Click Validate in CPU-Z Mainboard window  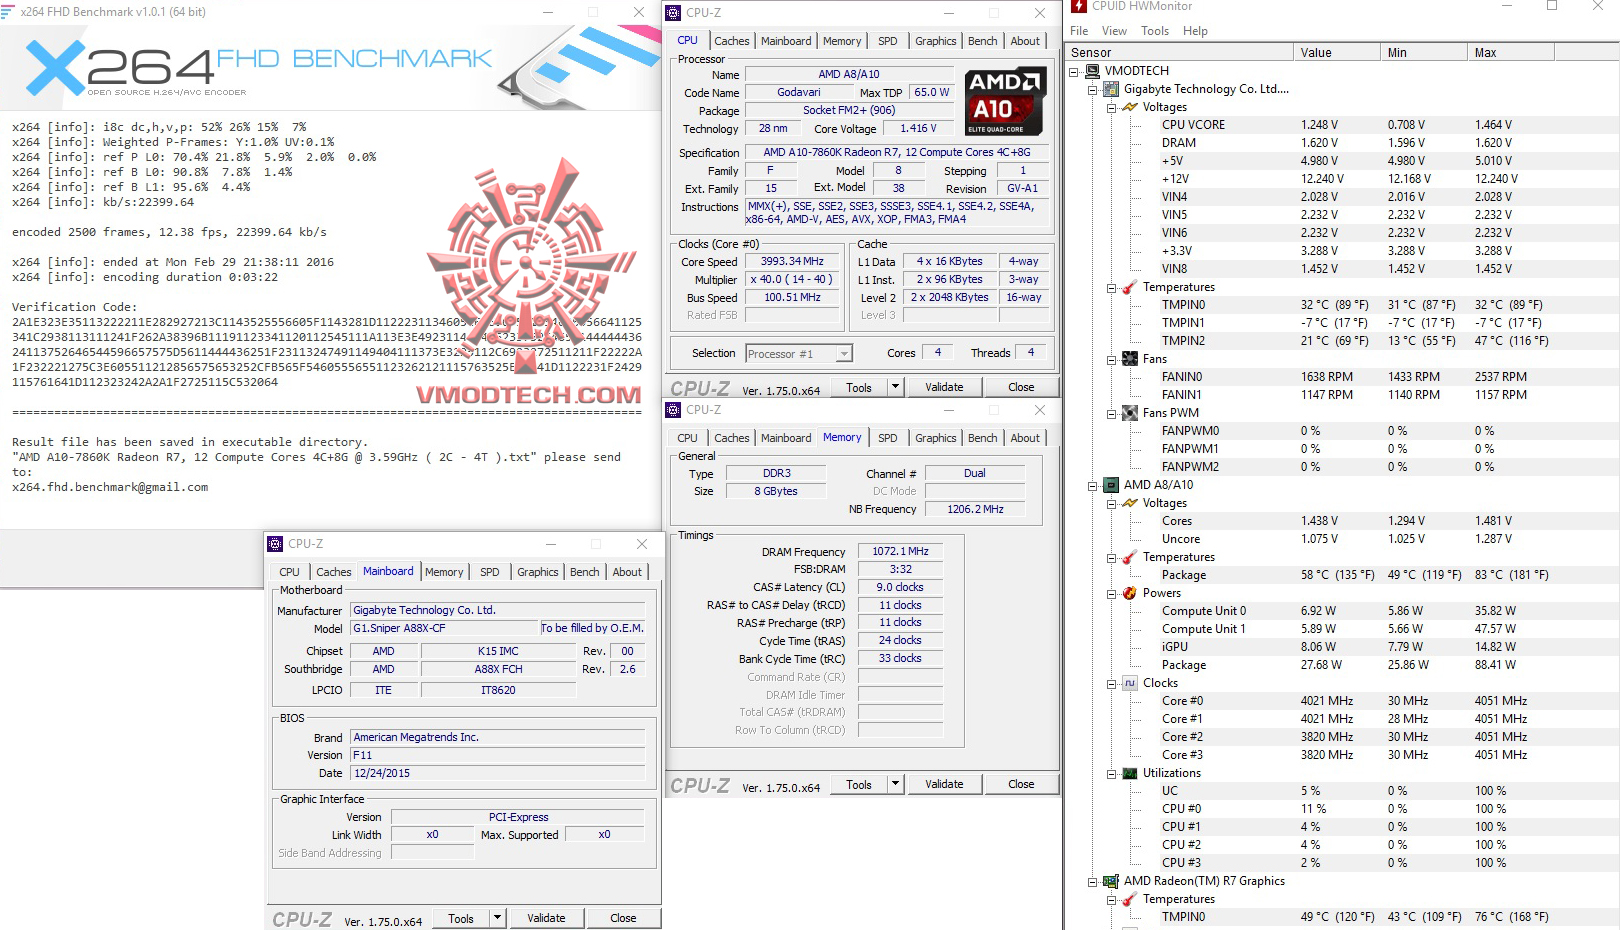tap(546, 918)
